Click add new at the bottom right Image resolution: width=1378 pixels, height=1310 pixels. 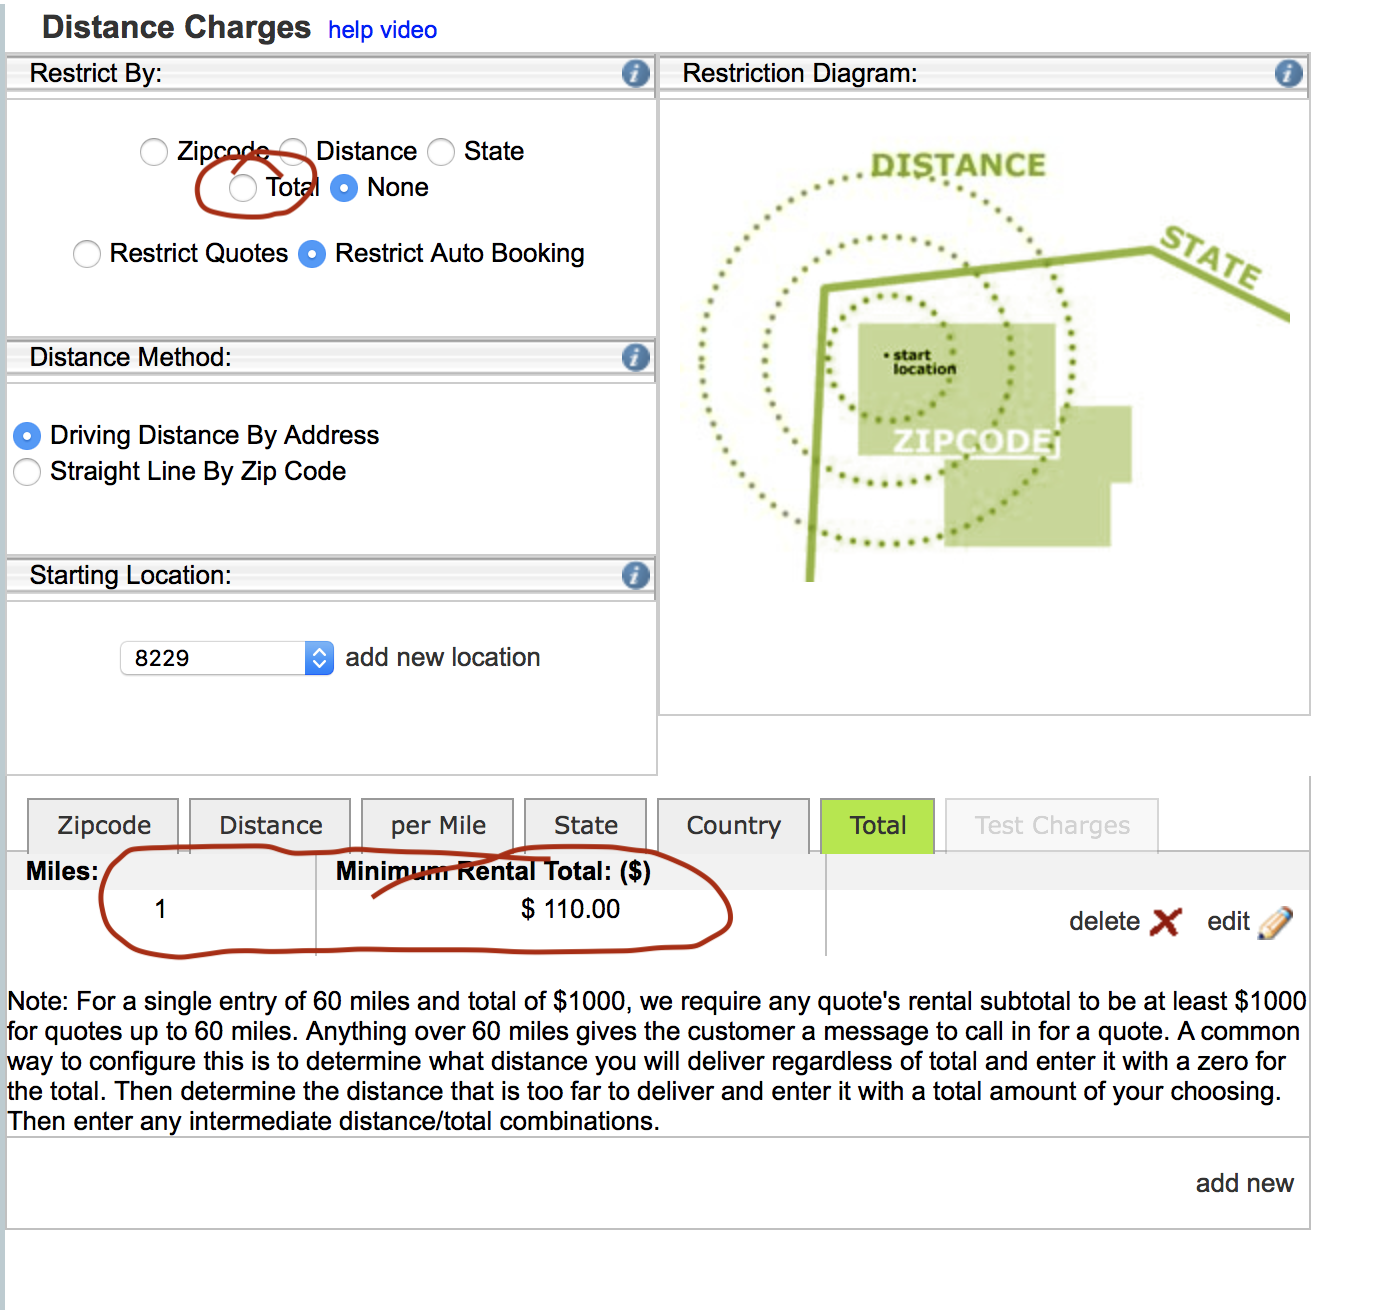[1244, 1183]
